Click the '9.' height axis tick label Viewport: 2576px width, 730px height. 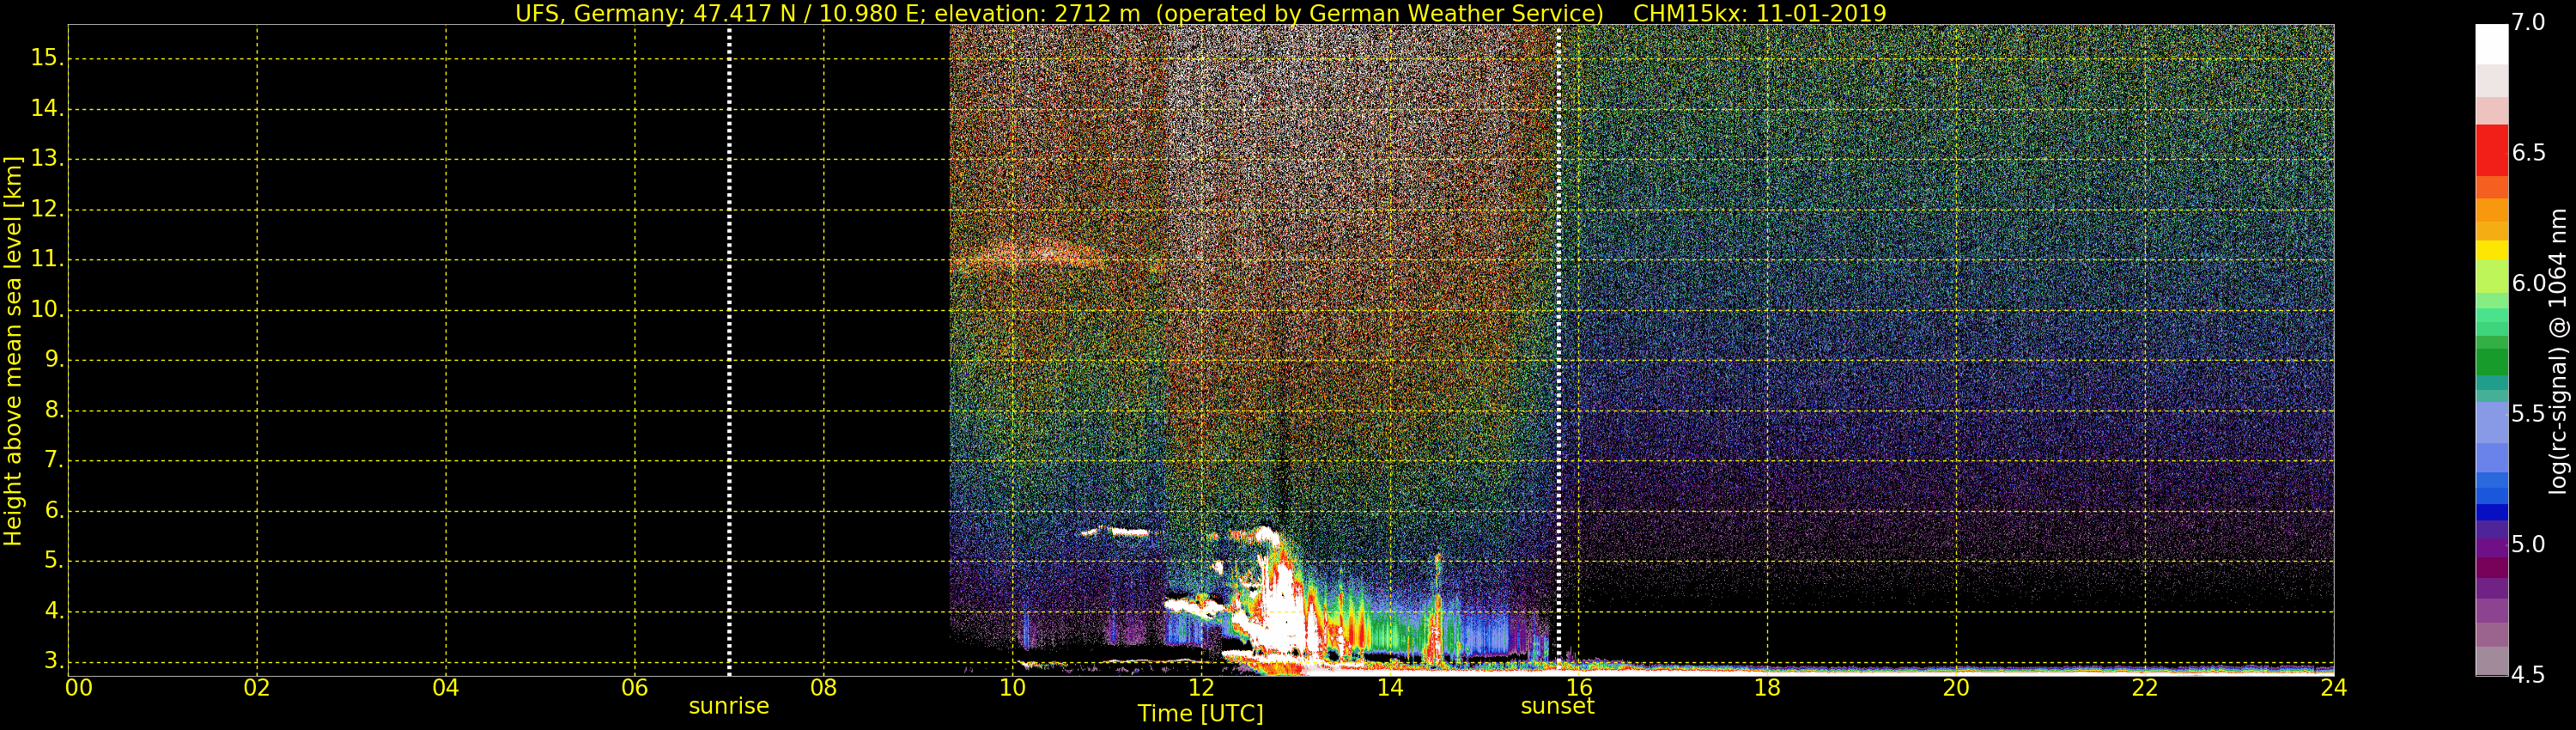[53, 360]
